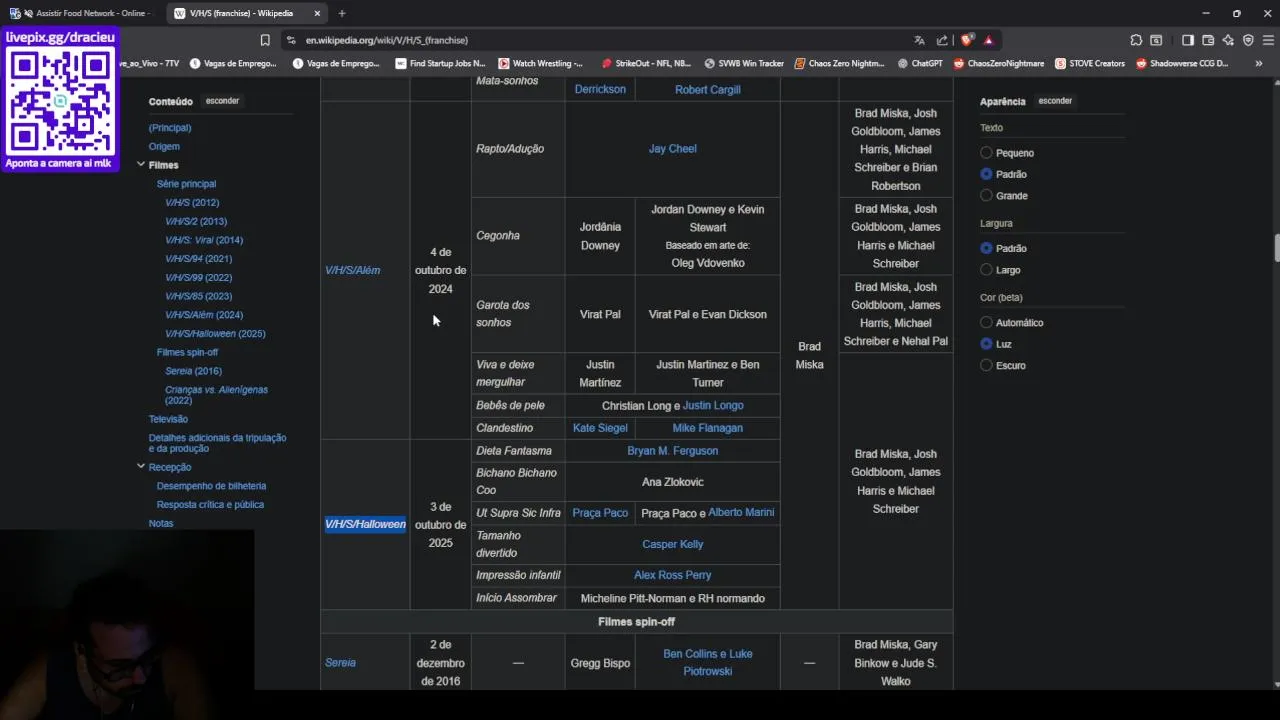Open the Alberto Marini link
The width and height of the screenshot is (1280, 720).
pyautogui.click(x=741, y=512)
